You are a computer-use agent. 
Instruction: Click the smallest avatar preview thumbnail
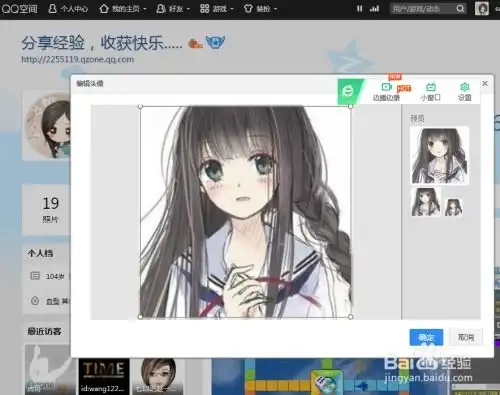click(454, 207)
